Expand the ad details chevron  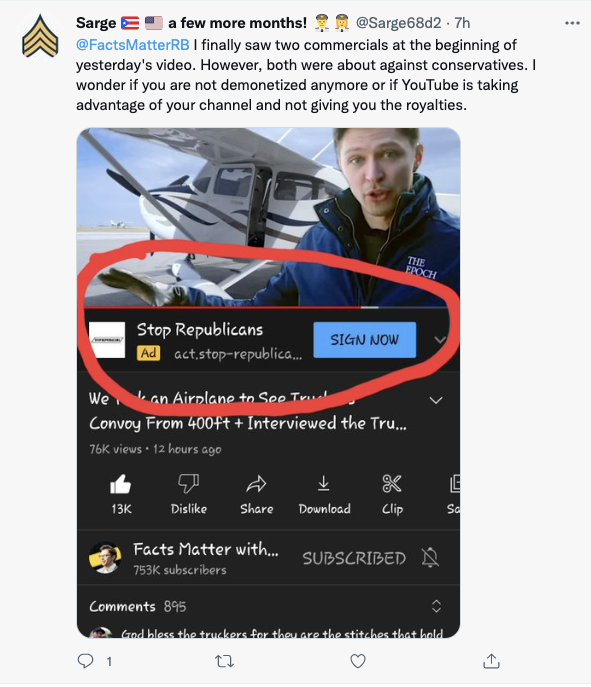click(440, 340)
